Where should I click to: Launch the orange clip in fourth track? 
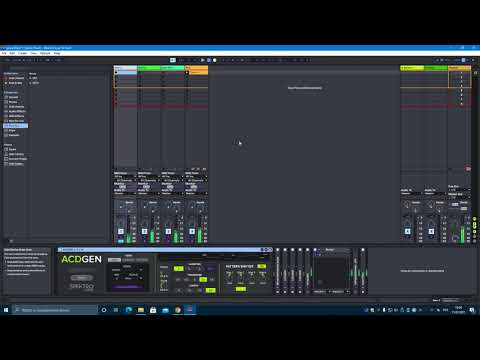[x=187, y=72]
